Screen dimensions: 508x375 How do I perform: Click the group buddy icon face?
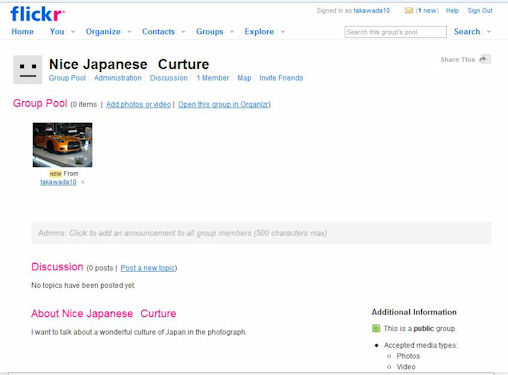pos(28,70)
